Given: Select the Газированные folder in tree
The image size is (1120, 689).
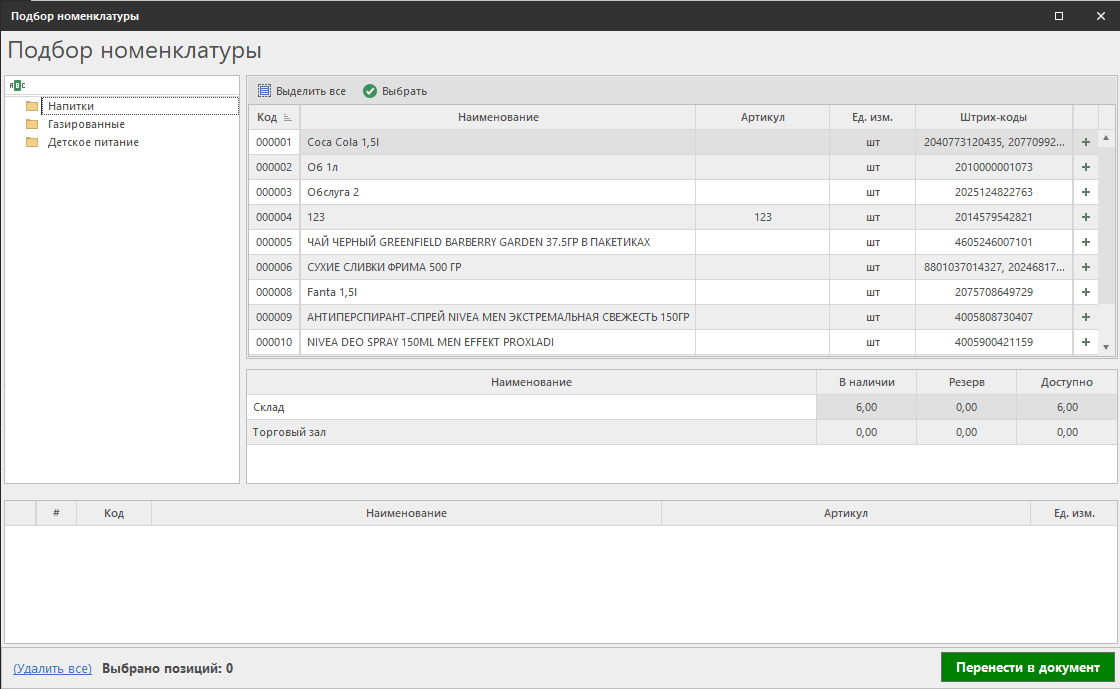Looking at the screenshot, I should (86, 124).
